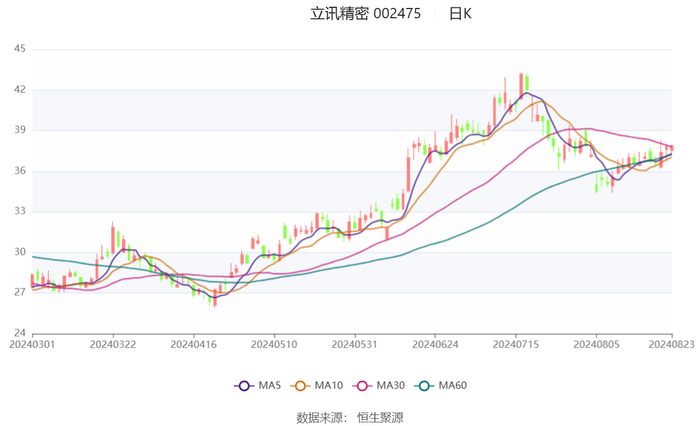700x426 pixels.
Task: Click the 20240823 date axis label
Action: pyautogui.click(x=671, y=344)
